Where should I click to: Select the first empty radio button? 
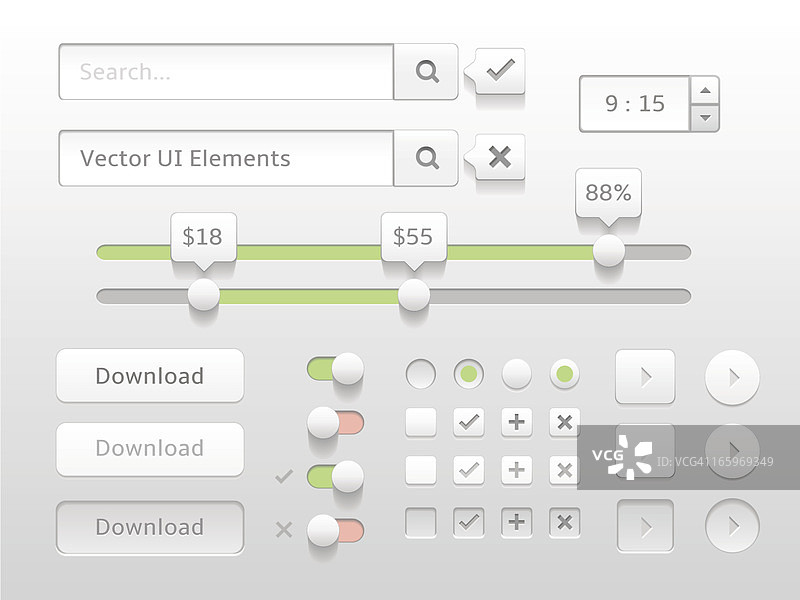point(421,375)
